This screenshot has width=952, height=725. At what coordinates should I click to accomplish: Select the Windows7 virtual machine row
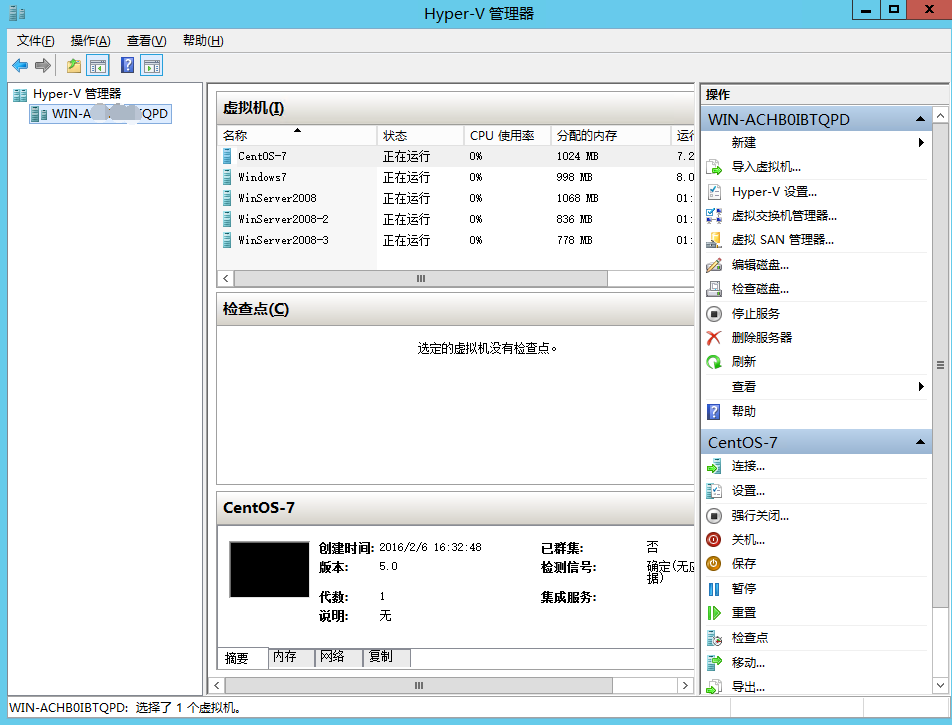coord(455,177)
